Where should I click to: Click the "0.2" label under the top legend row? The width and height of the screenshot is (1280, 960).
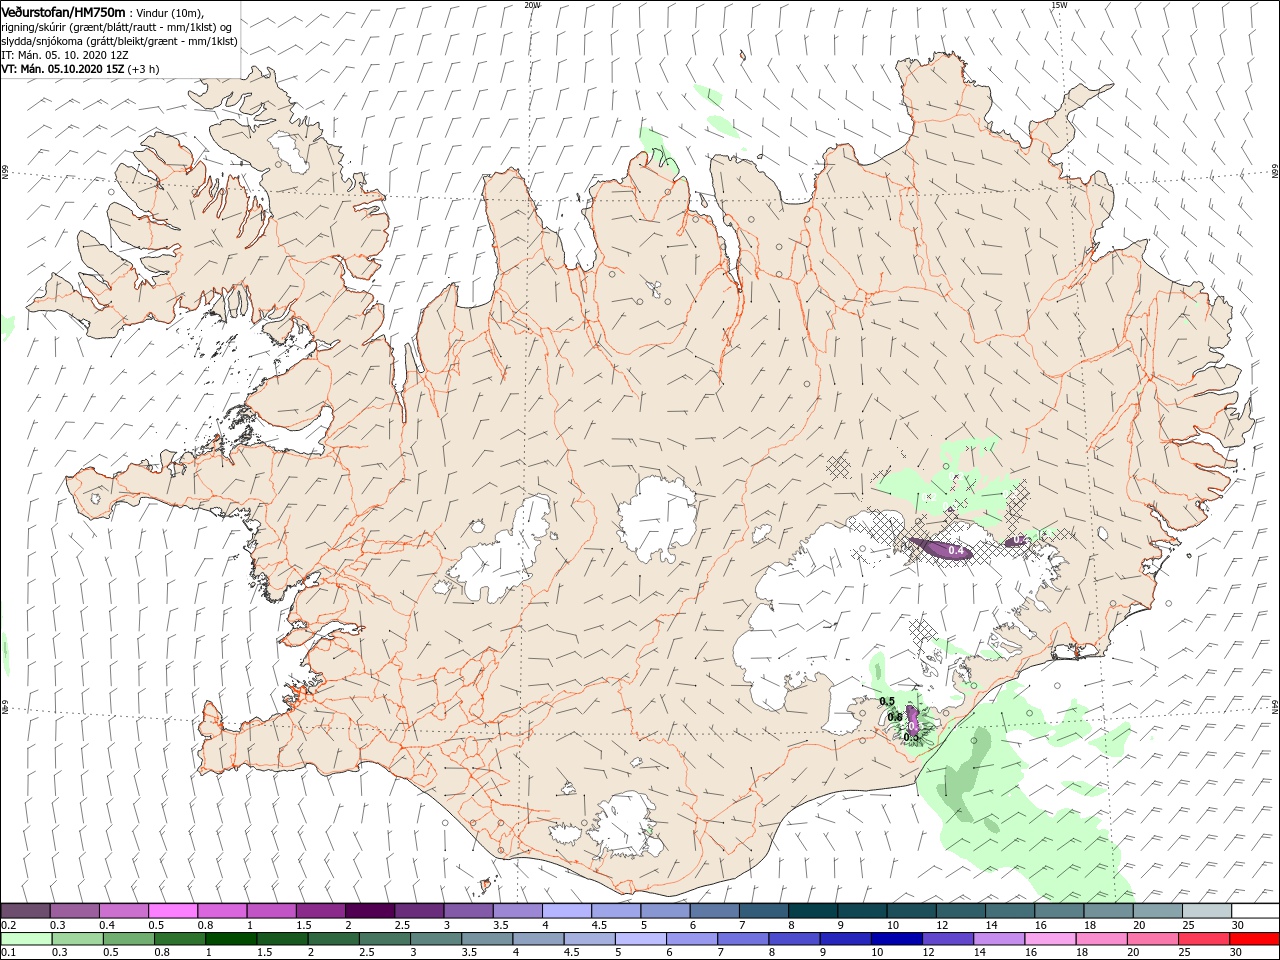click(x=9, y=925)
